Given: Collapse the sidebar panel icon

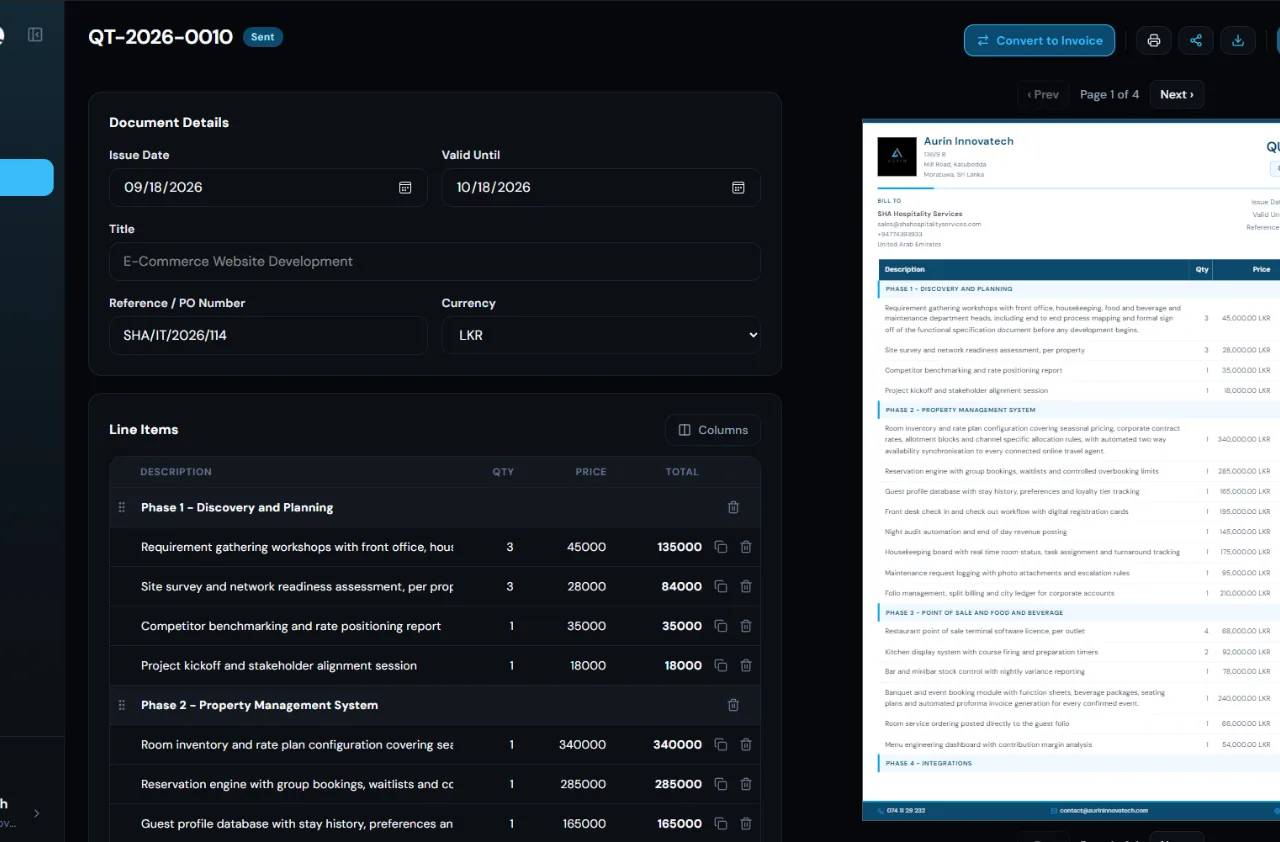Looking at the screenshot, I should pos(35,35).
